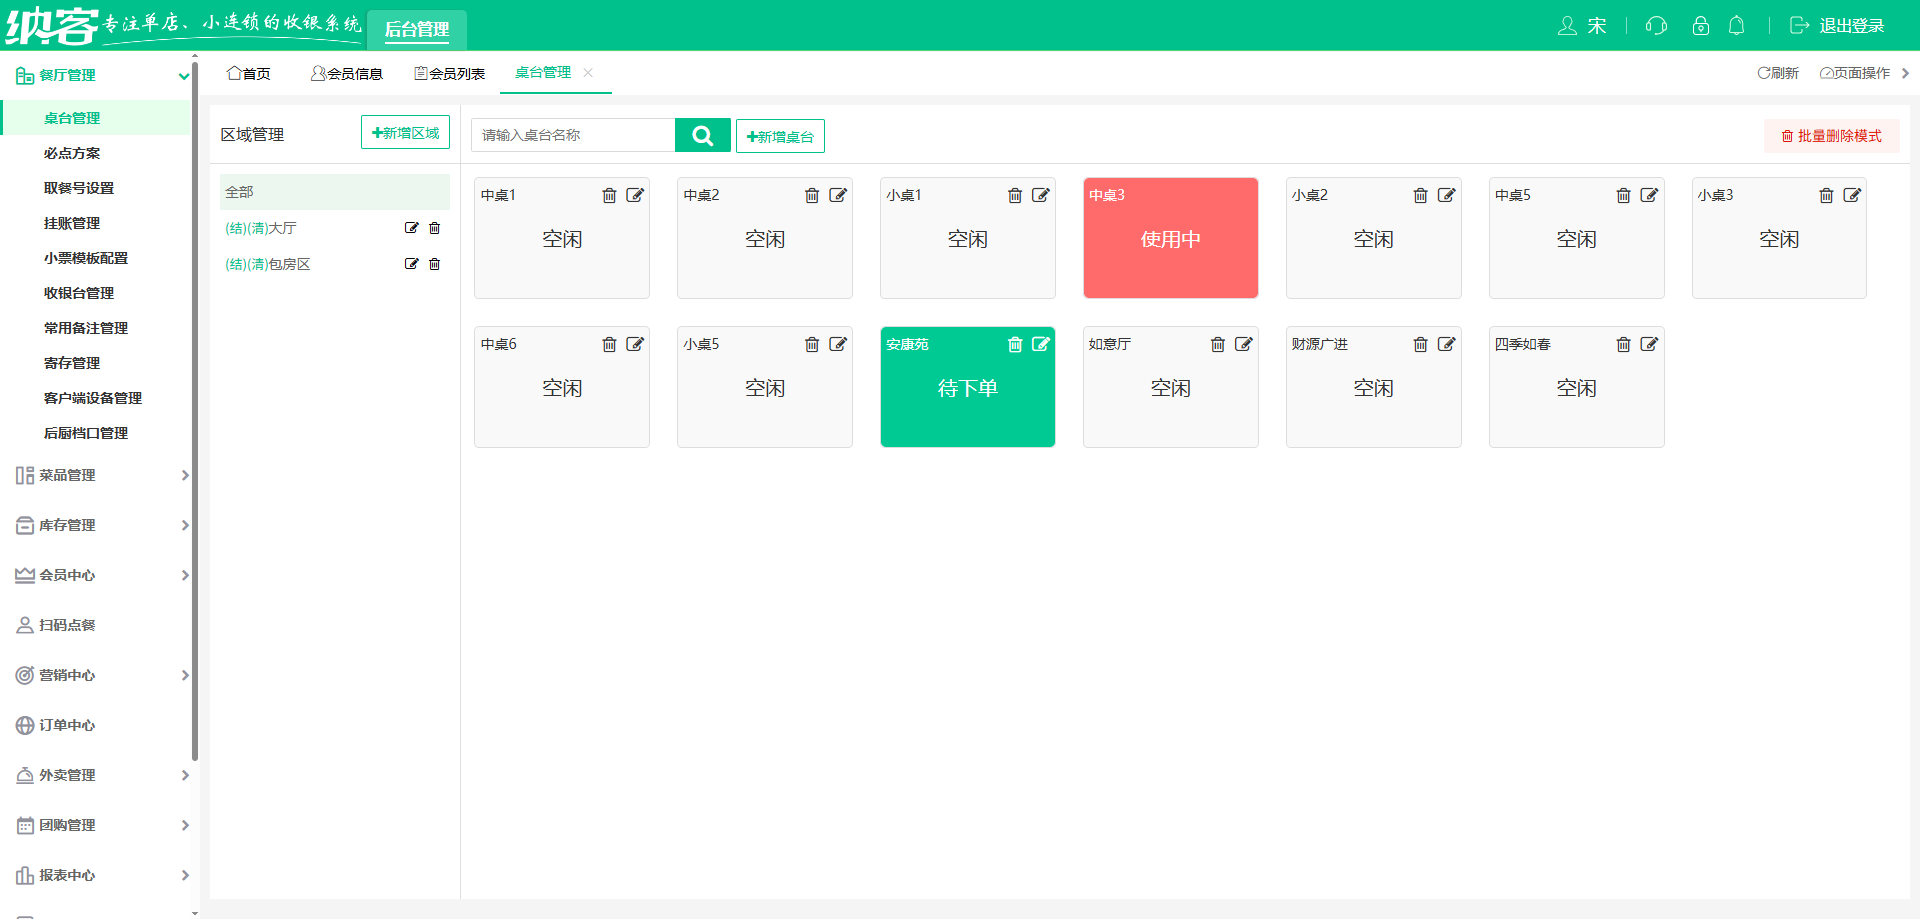Edit table 四季如春 with pencil icon

click(1649, 344)
